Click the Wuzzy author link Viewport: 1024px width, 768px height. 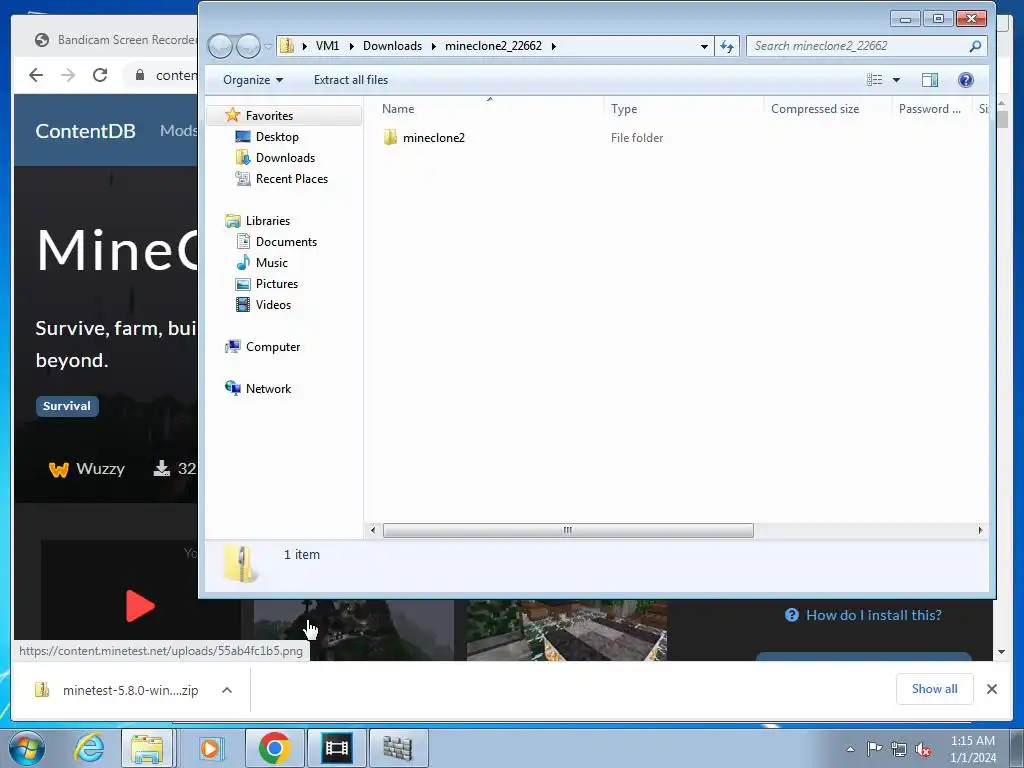coord(87,469)
